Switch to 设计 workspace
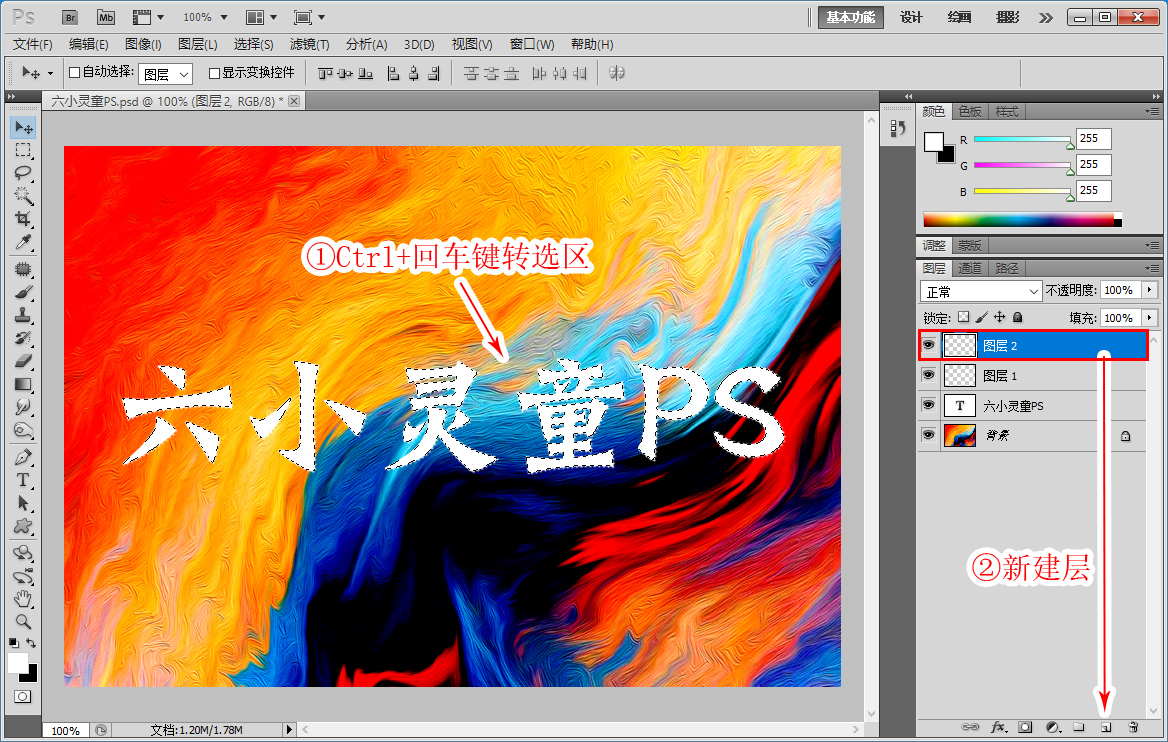The image size is (1168, 742). pos(911,17)
